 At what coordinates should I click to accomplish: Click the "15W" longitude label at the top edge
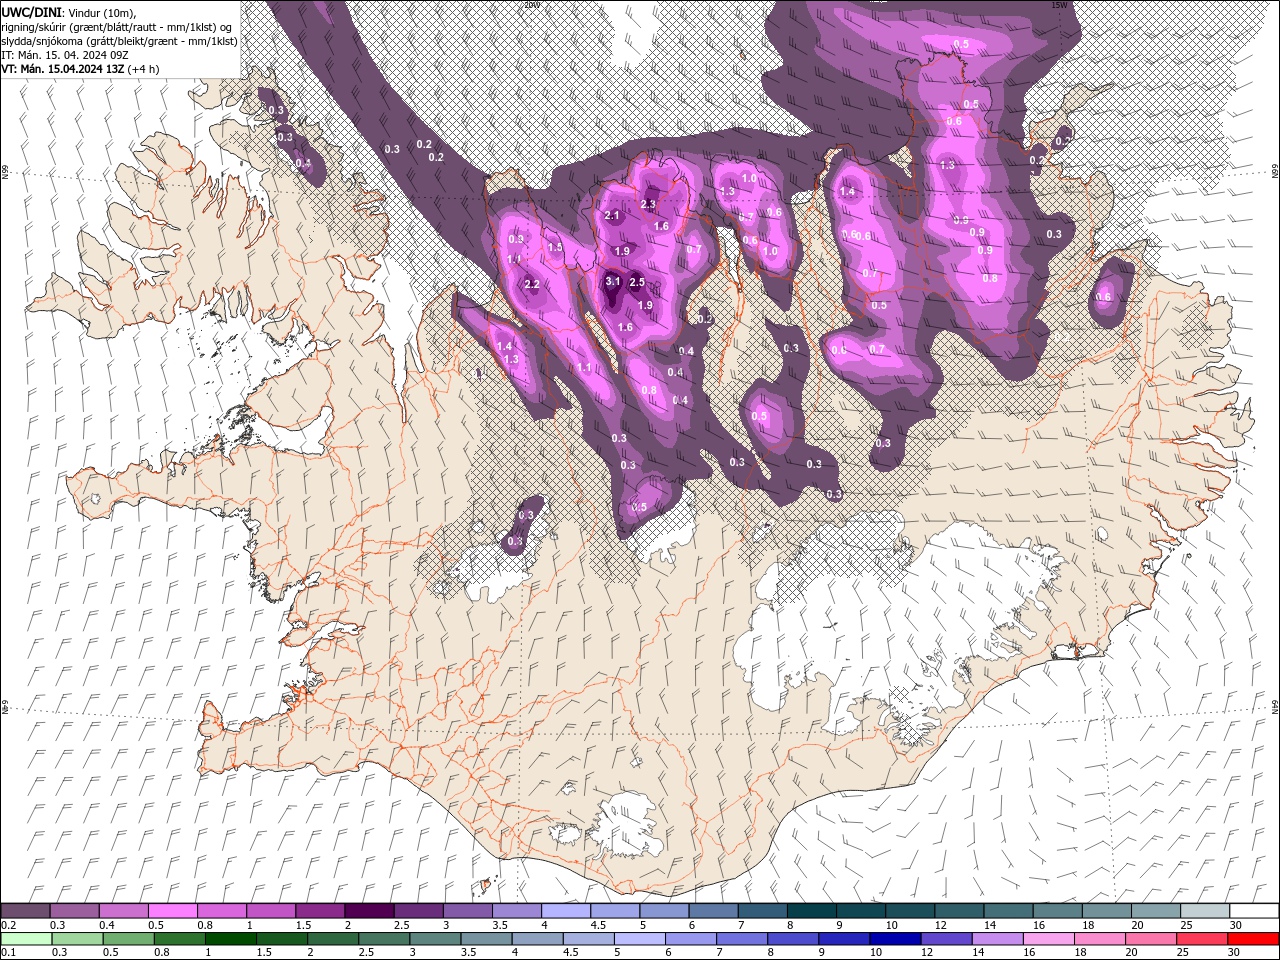coord(1059,5)
